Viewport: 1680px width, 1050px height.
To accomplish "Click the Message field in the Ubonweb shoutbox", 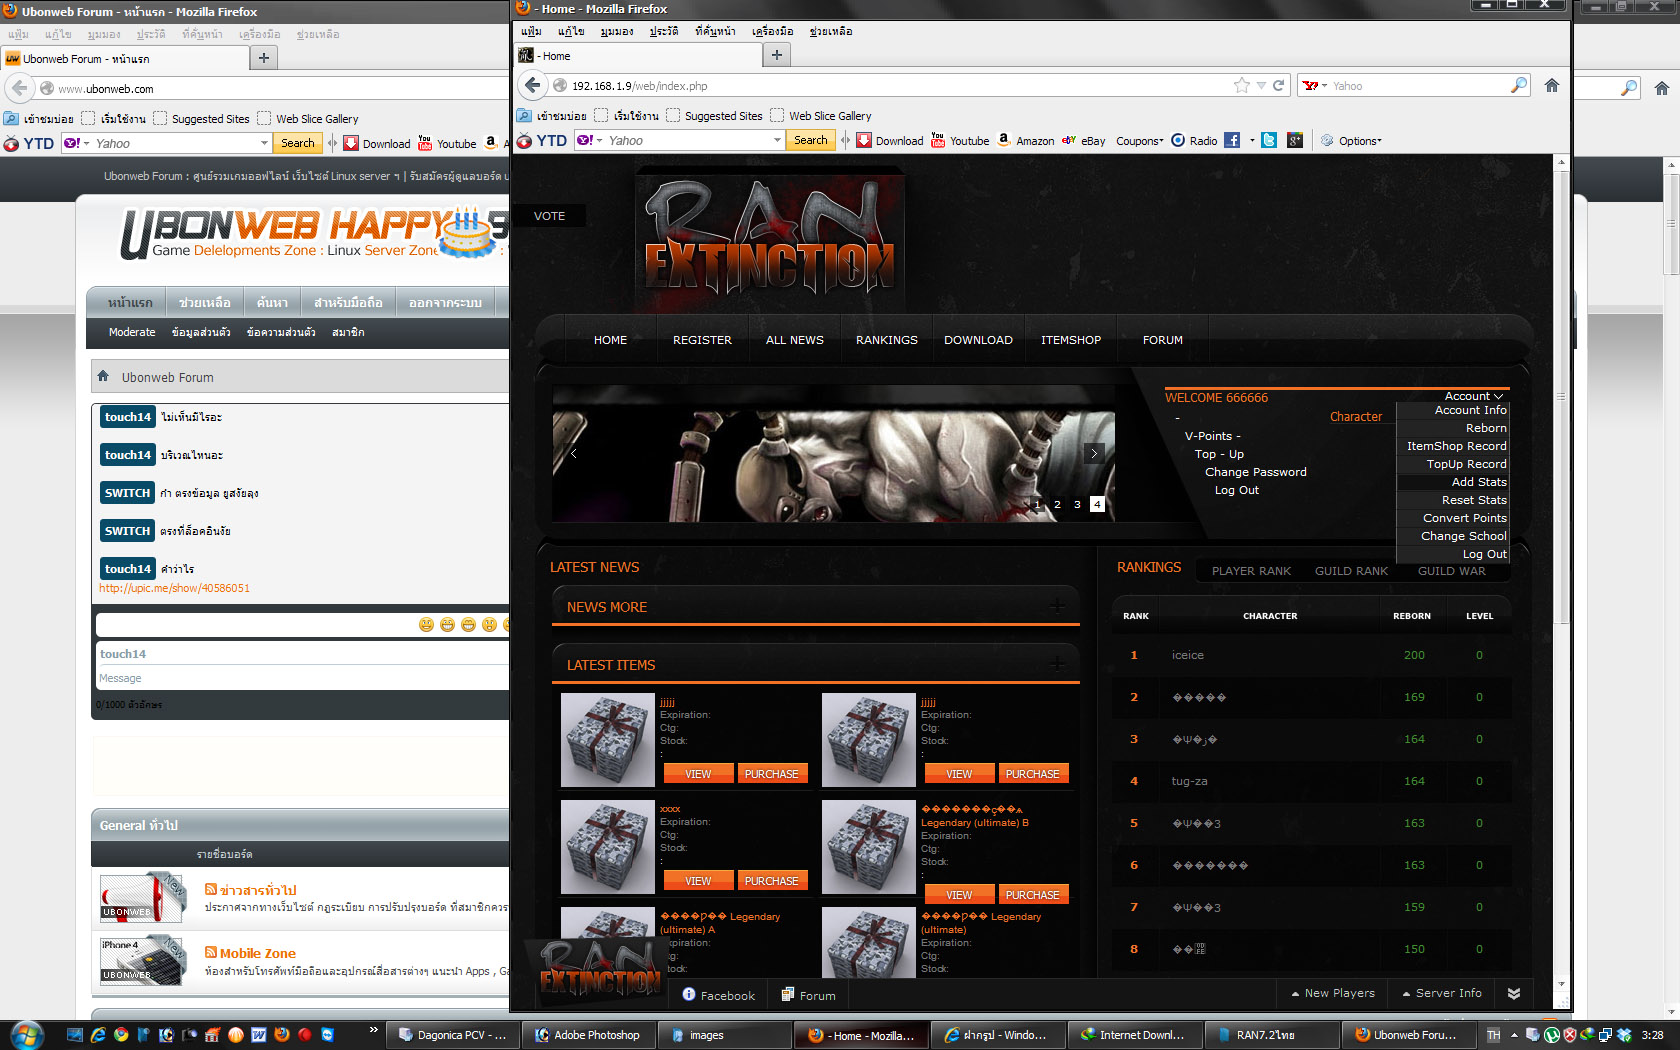I will pyautogui.click(x=303, y=678).
